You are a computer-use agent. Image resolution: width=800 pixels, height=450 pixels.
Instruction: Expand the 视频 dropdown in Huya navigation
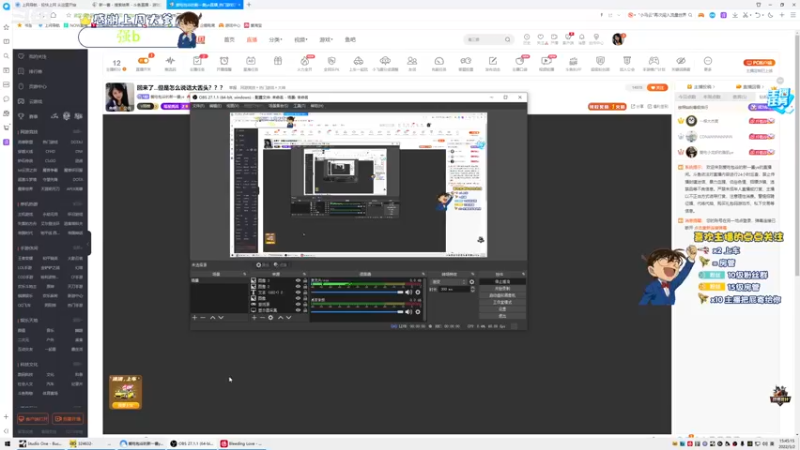tap(301, 39)
